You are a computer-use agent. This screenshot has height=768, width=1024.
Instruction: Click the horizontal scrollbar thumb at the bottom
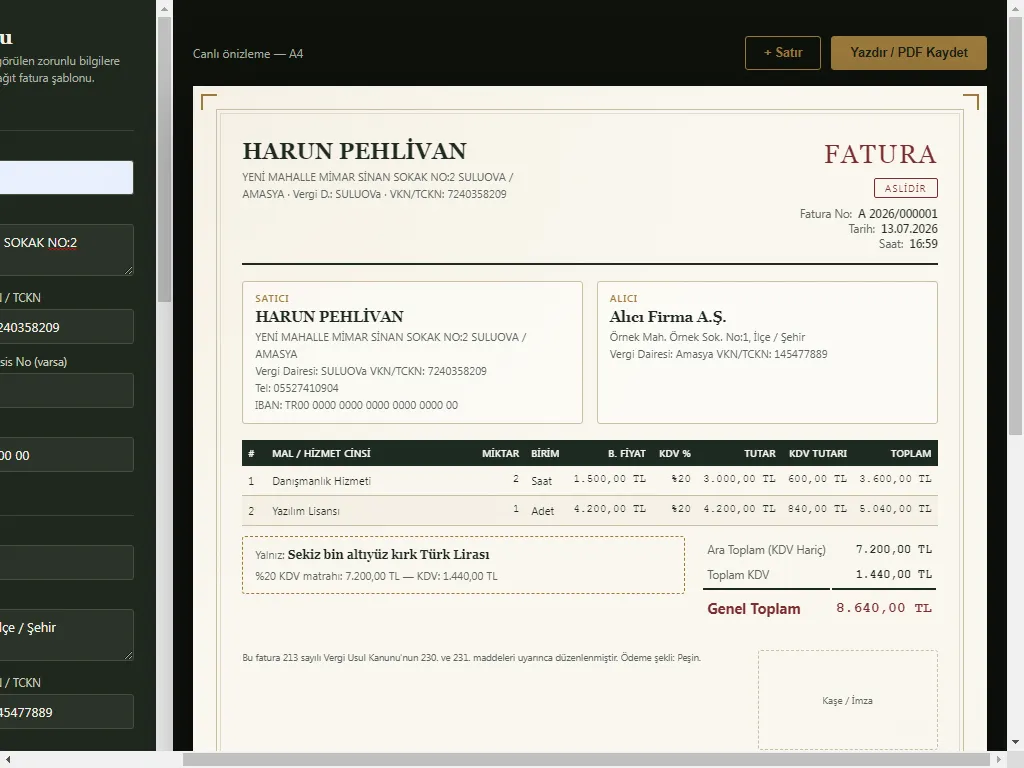[586, 760]
